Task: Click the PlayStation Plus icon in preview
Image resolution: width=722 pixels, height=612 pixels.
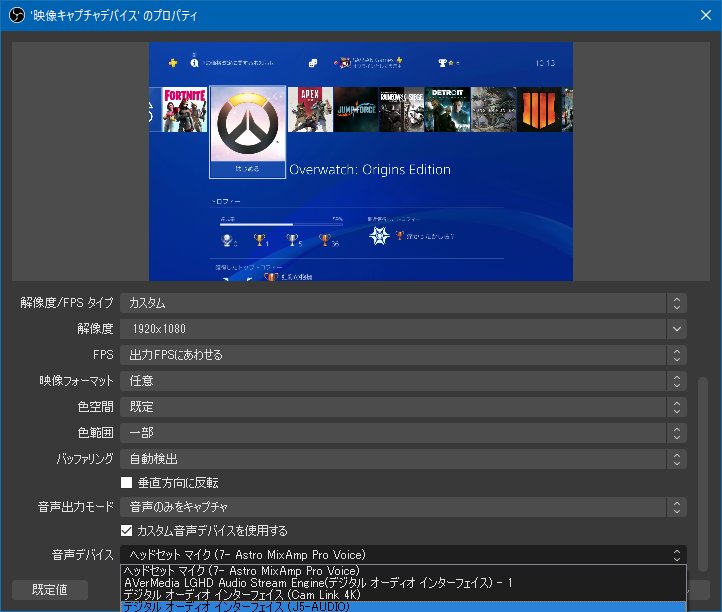Action: 173,63
